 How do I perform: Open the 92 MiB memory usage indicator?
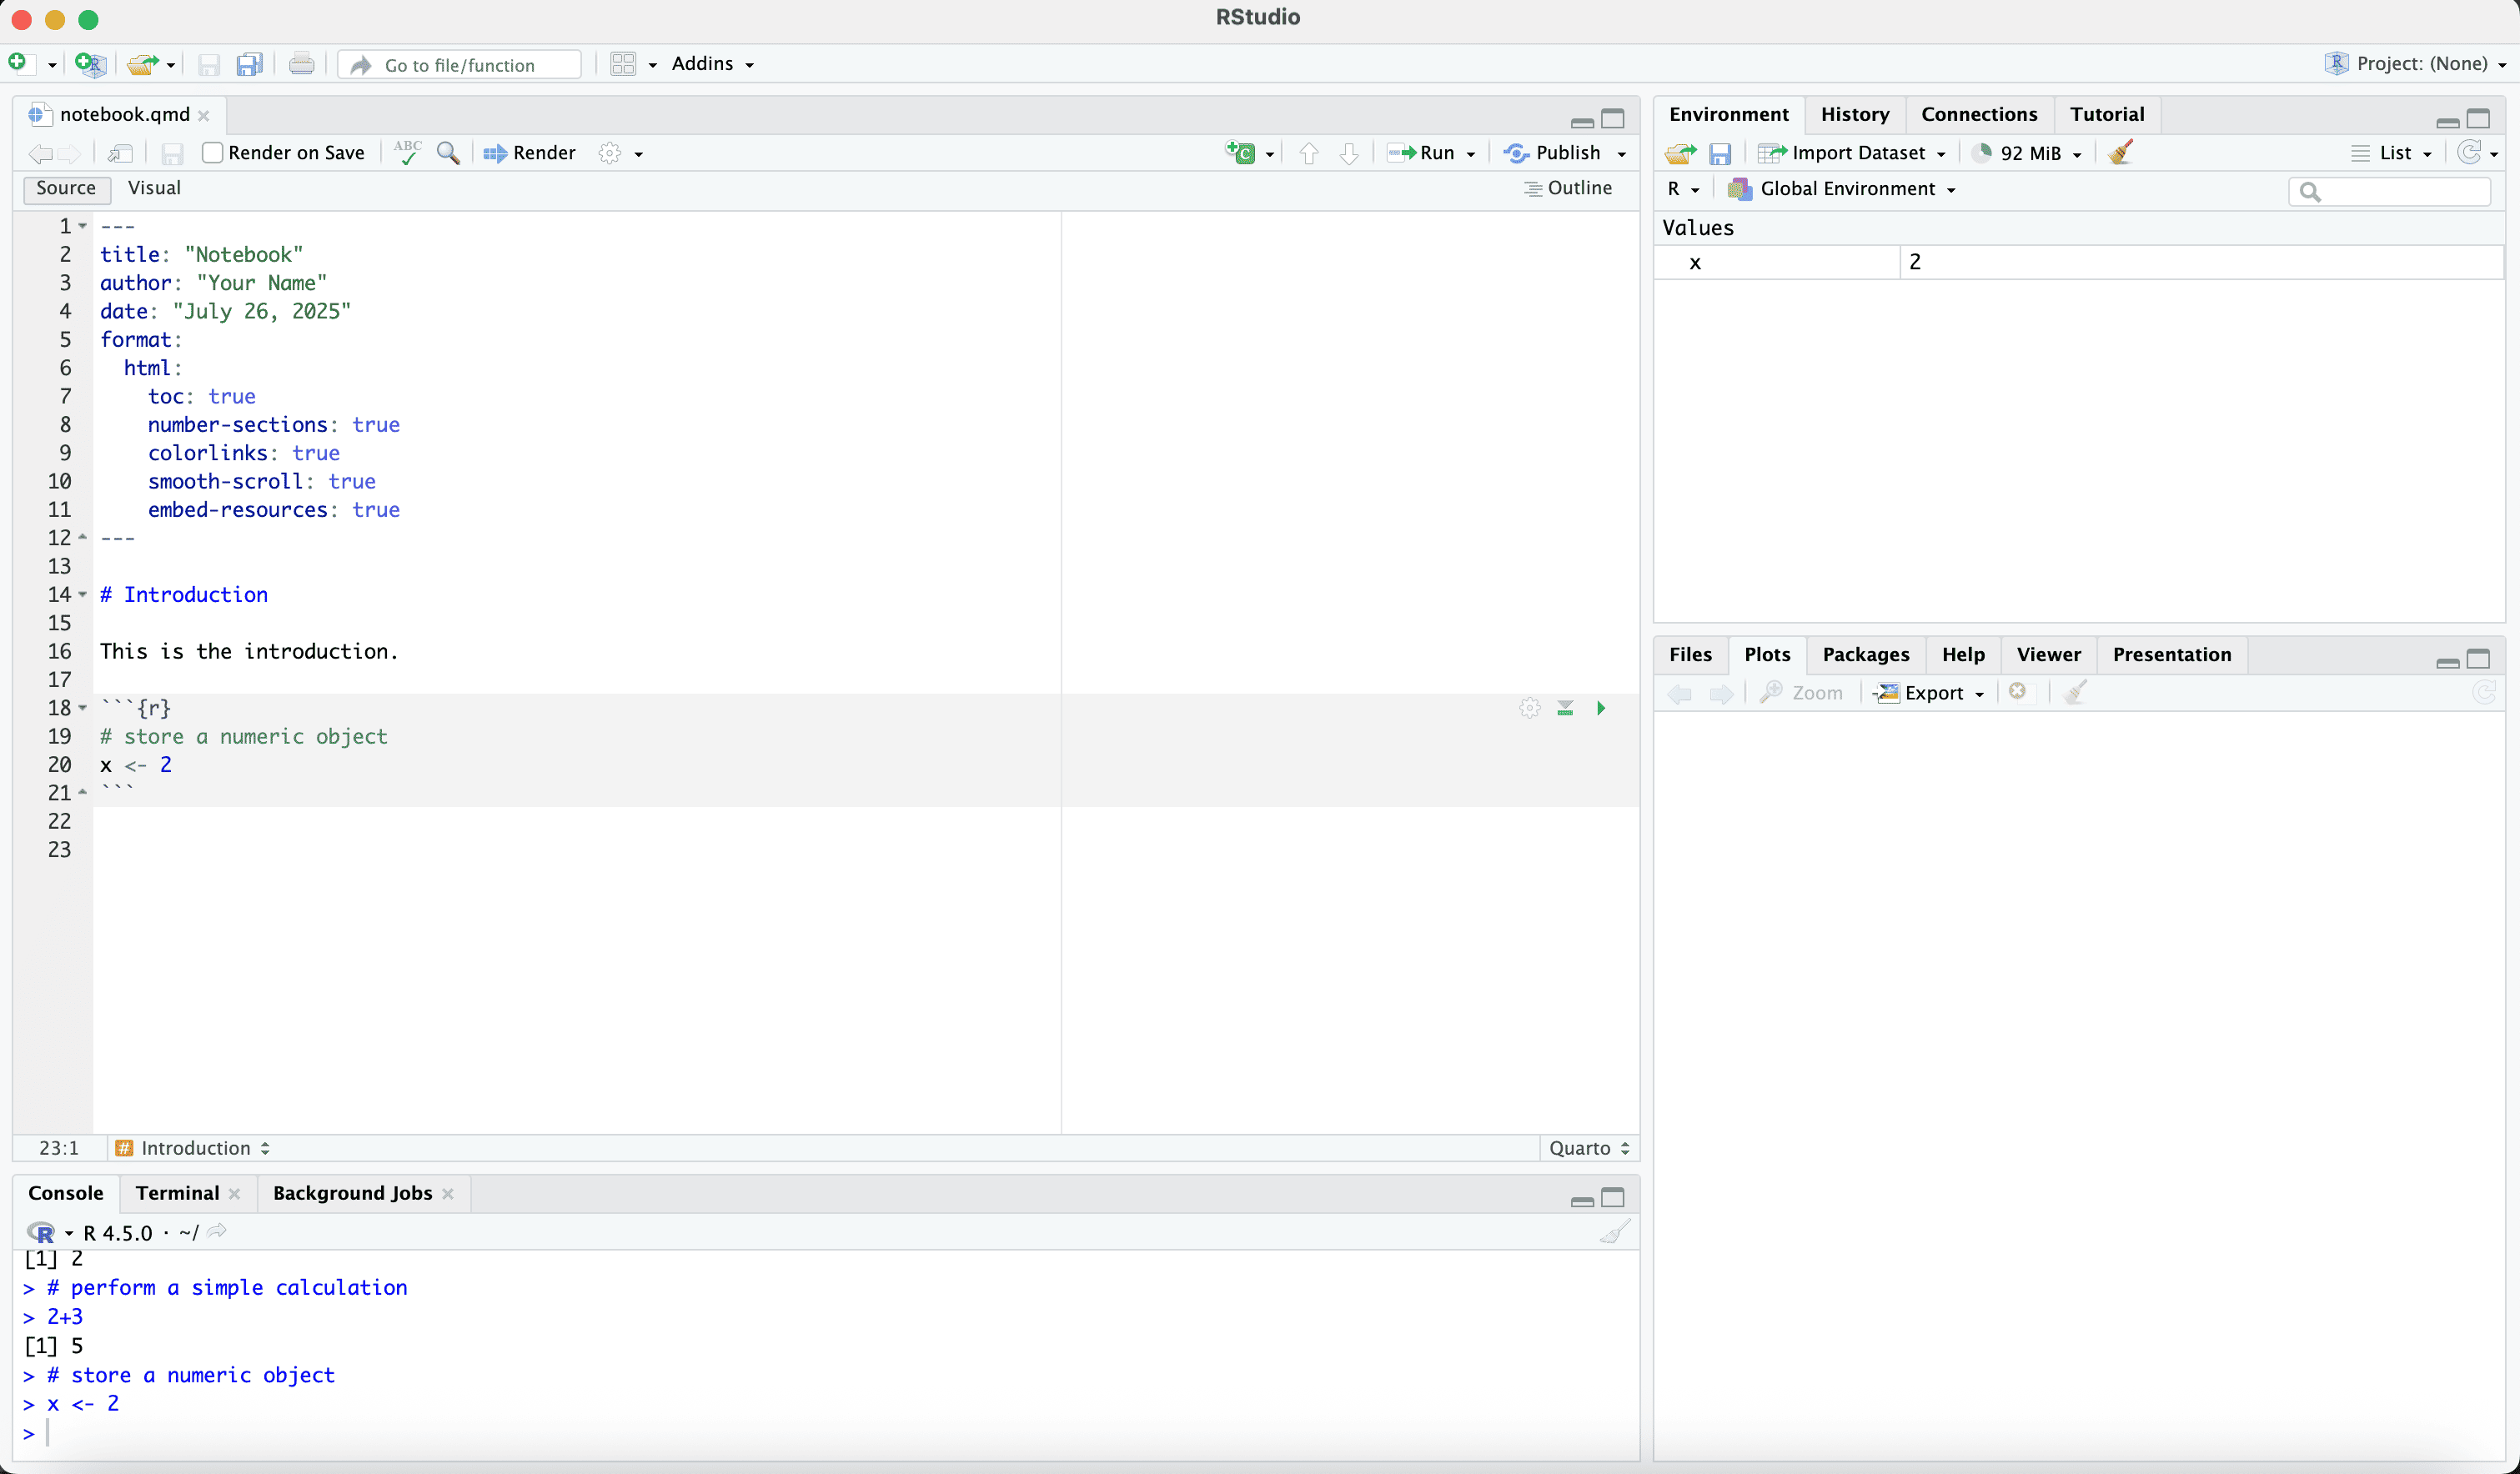(x=2028, y=152)
